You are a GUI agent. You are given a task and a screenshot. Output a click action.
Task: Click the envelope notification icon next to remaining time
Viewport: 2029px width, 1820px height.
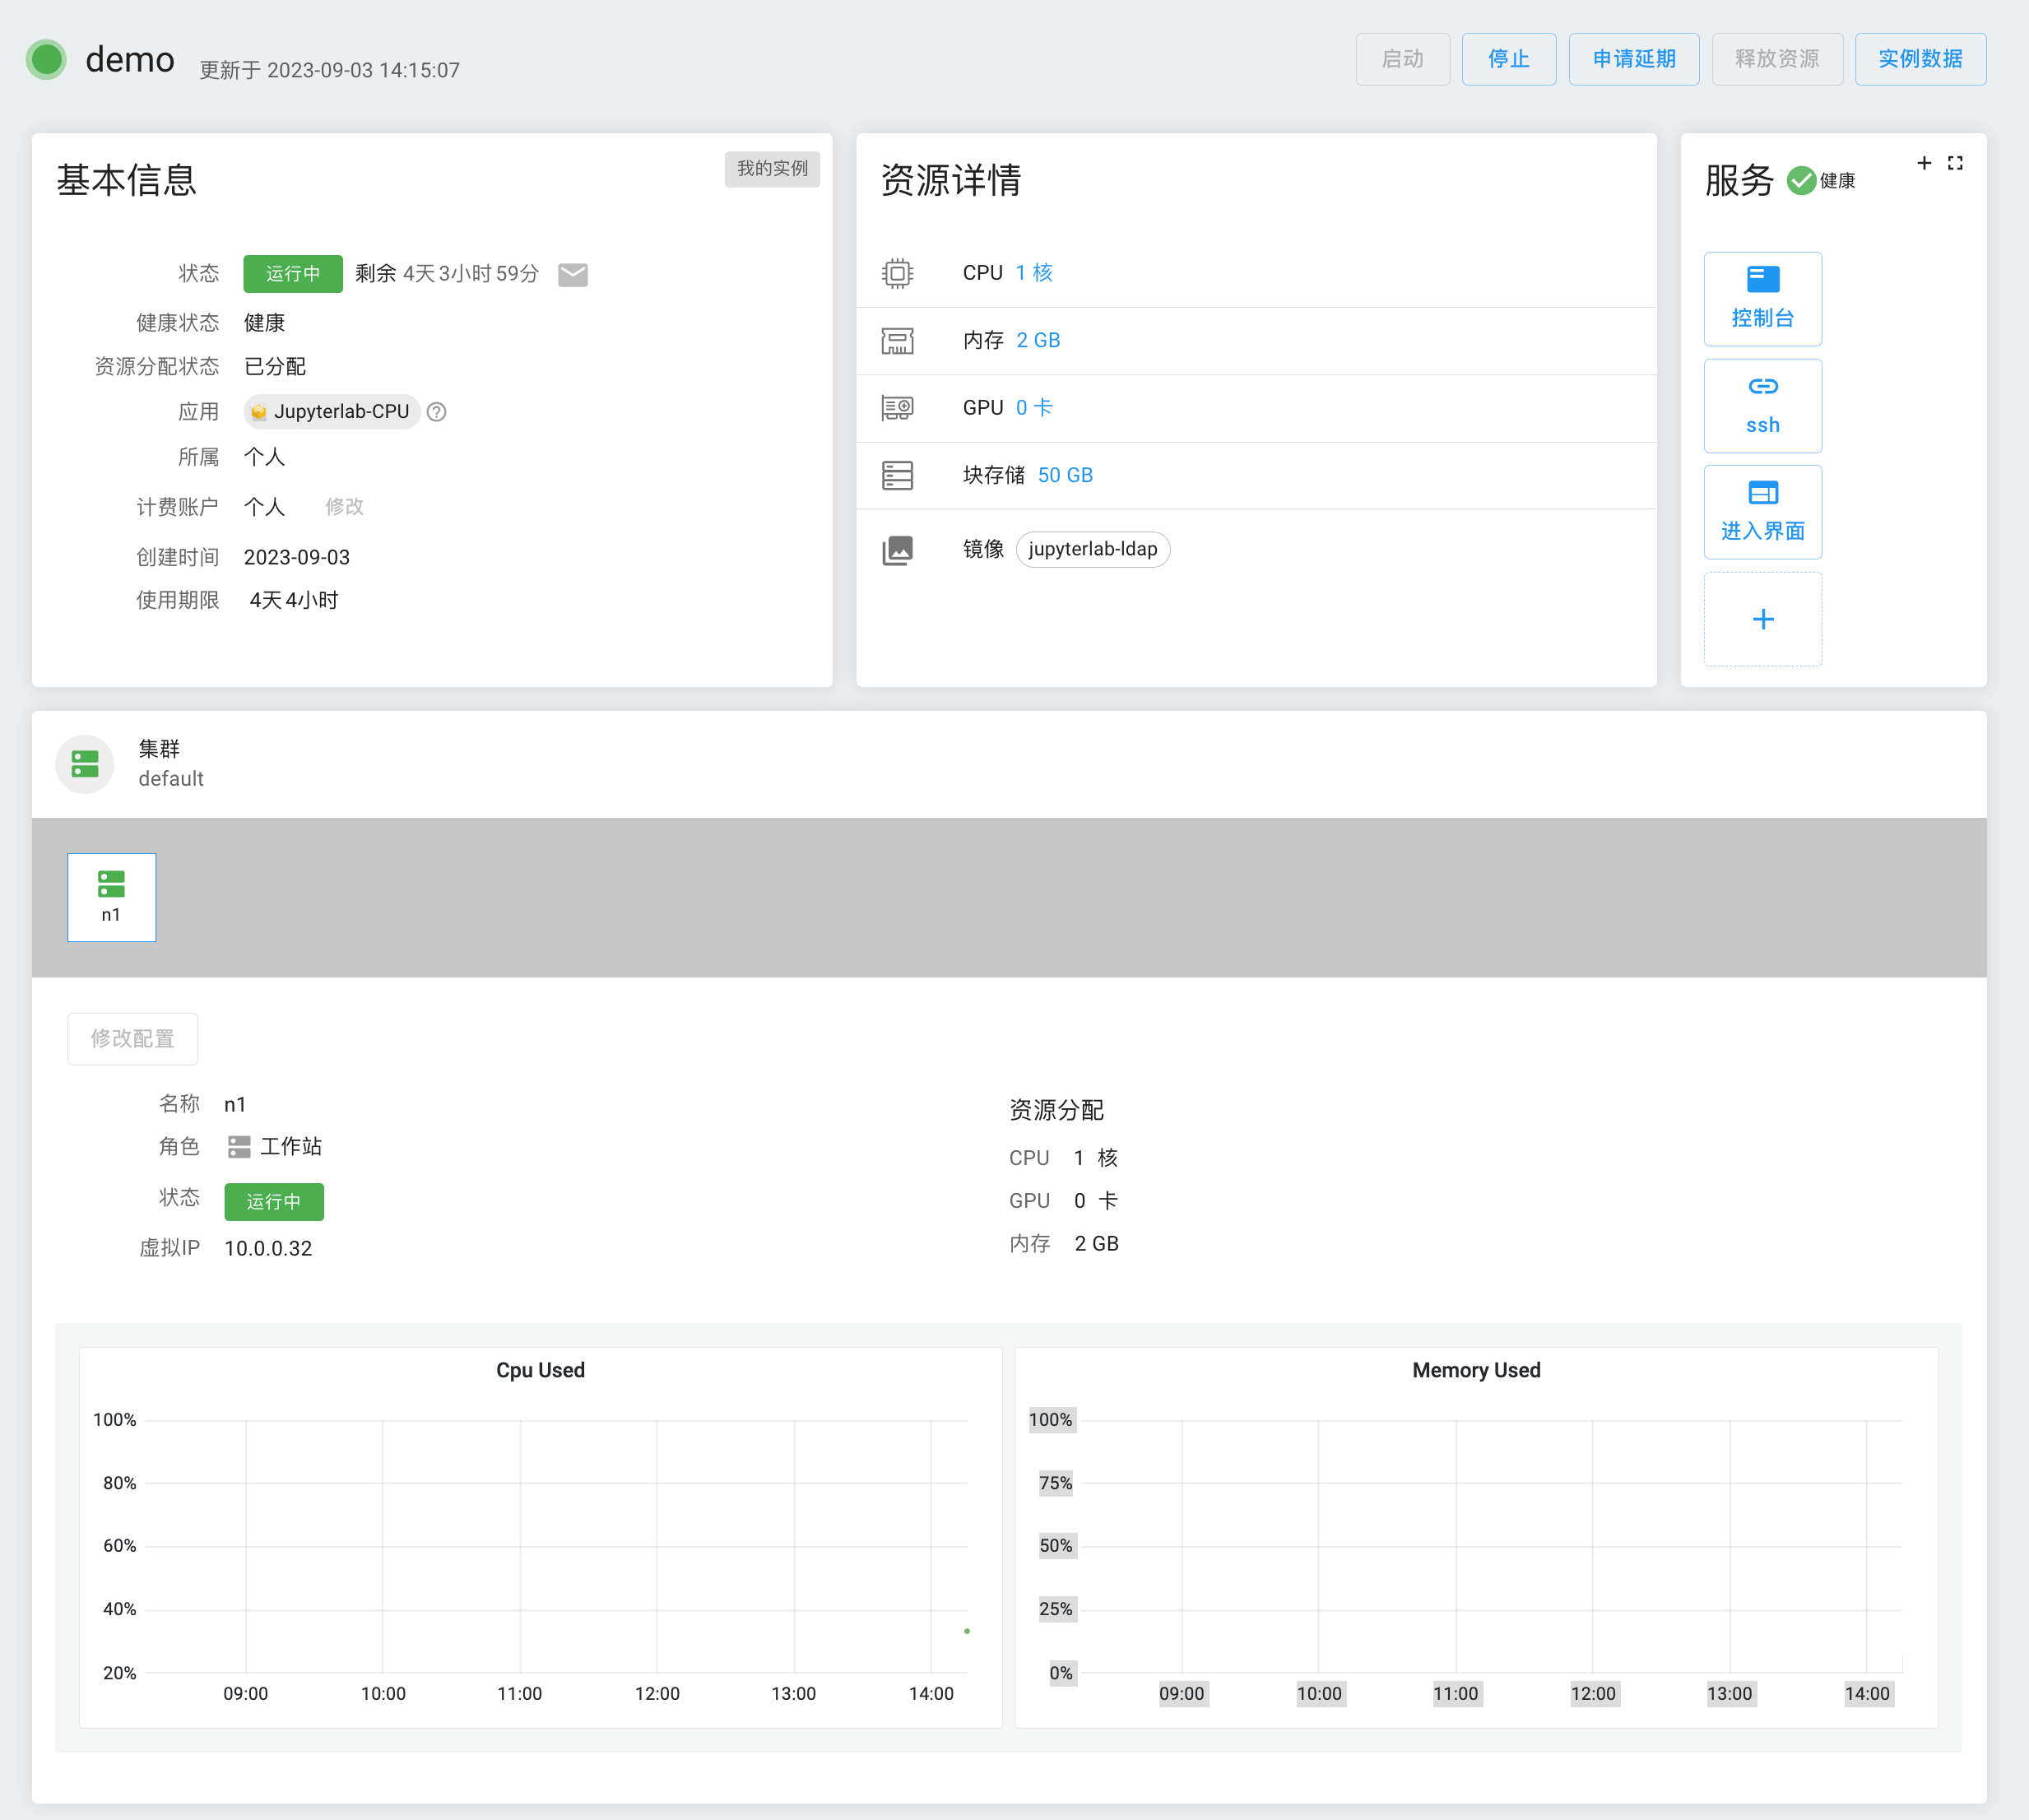(573, 275)
